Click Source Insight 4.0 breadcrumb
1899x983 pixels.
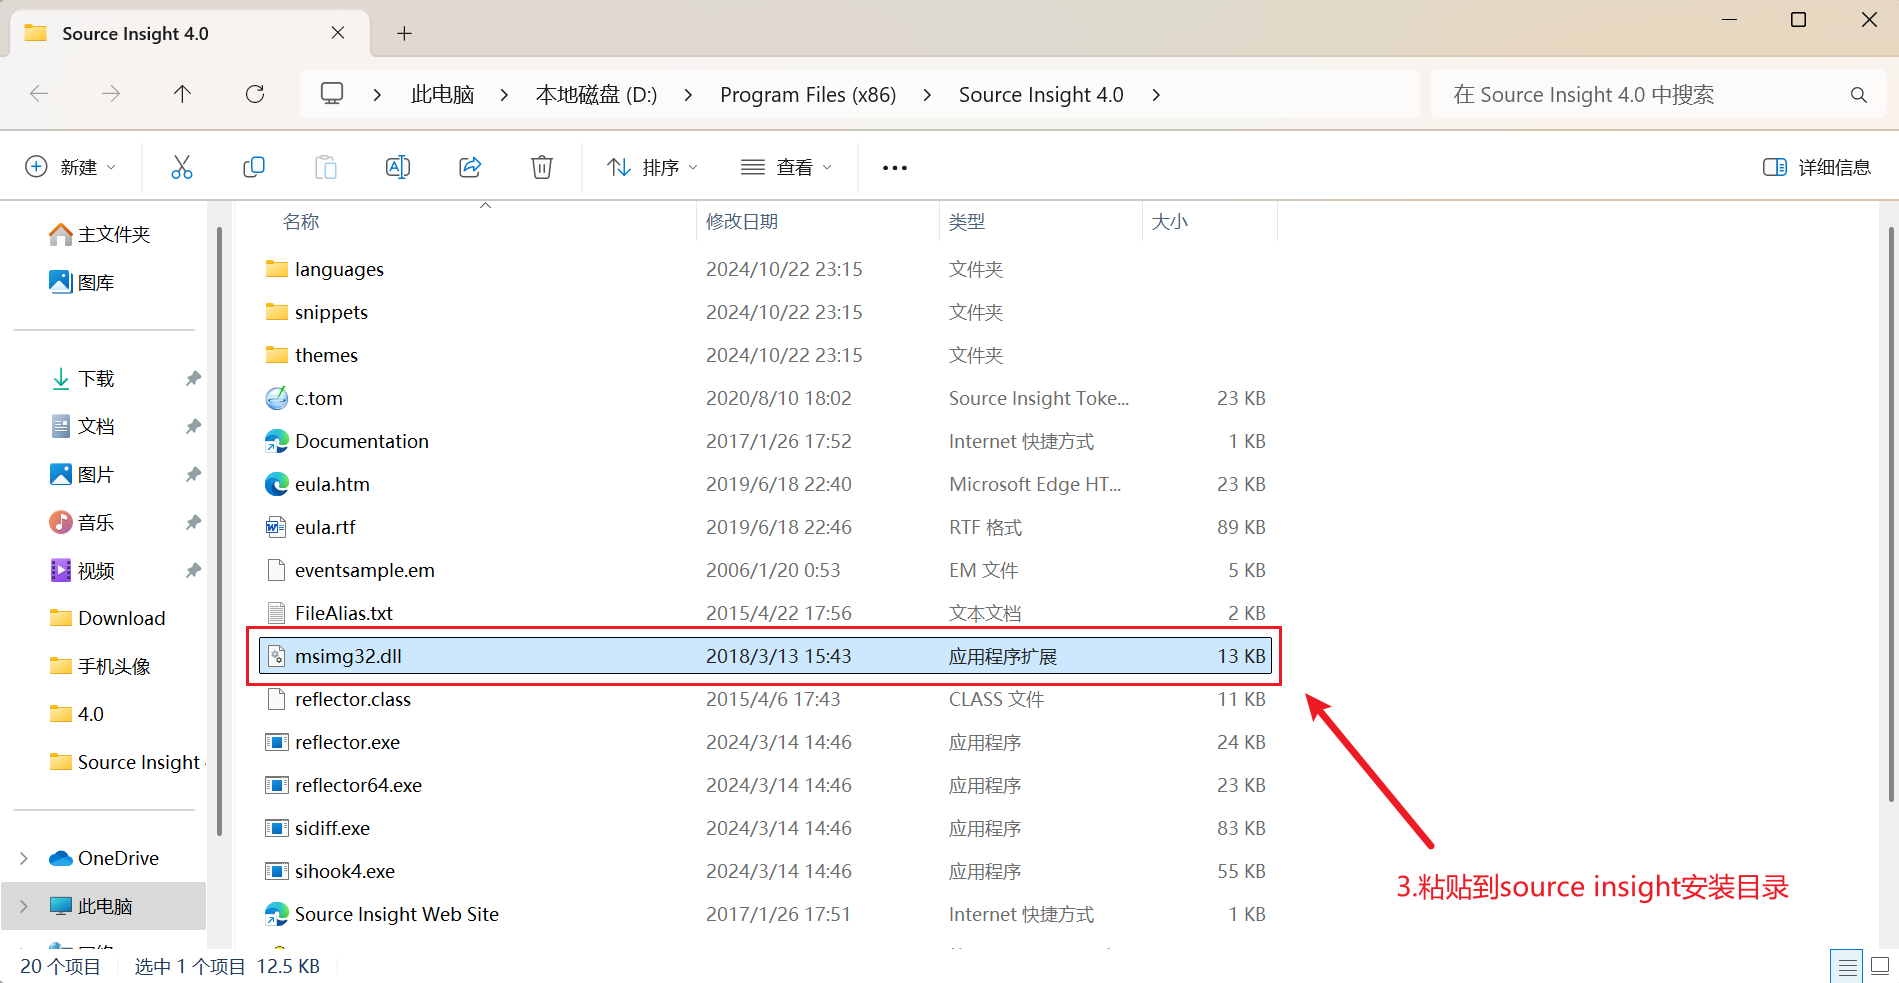coord(1041,95)
